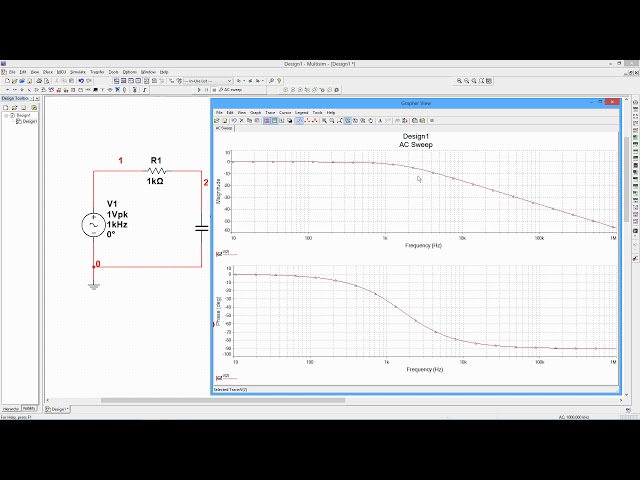This screenshot has width=640, height=480.
Task: Open the Options menu in Multisim
Action: (x=130, y=72)
